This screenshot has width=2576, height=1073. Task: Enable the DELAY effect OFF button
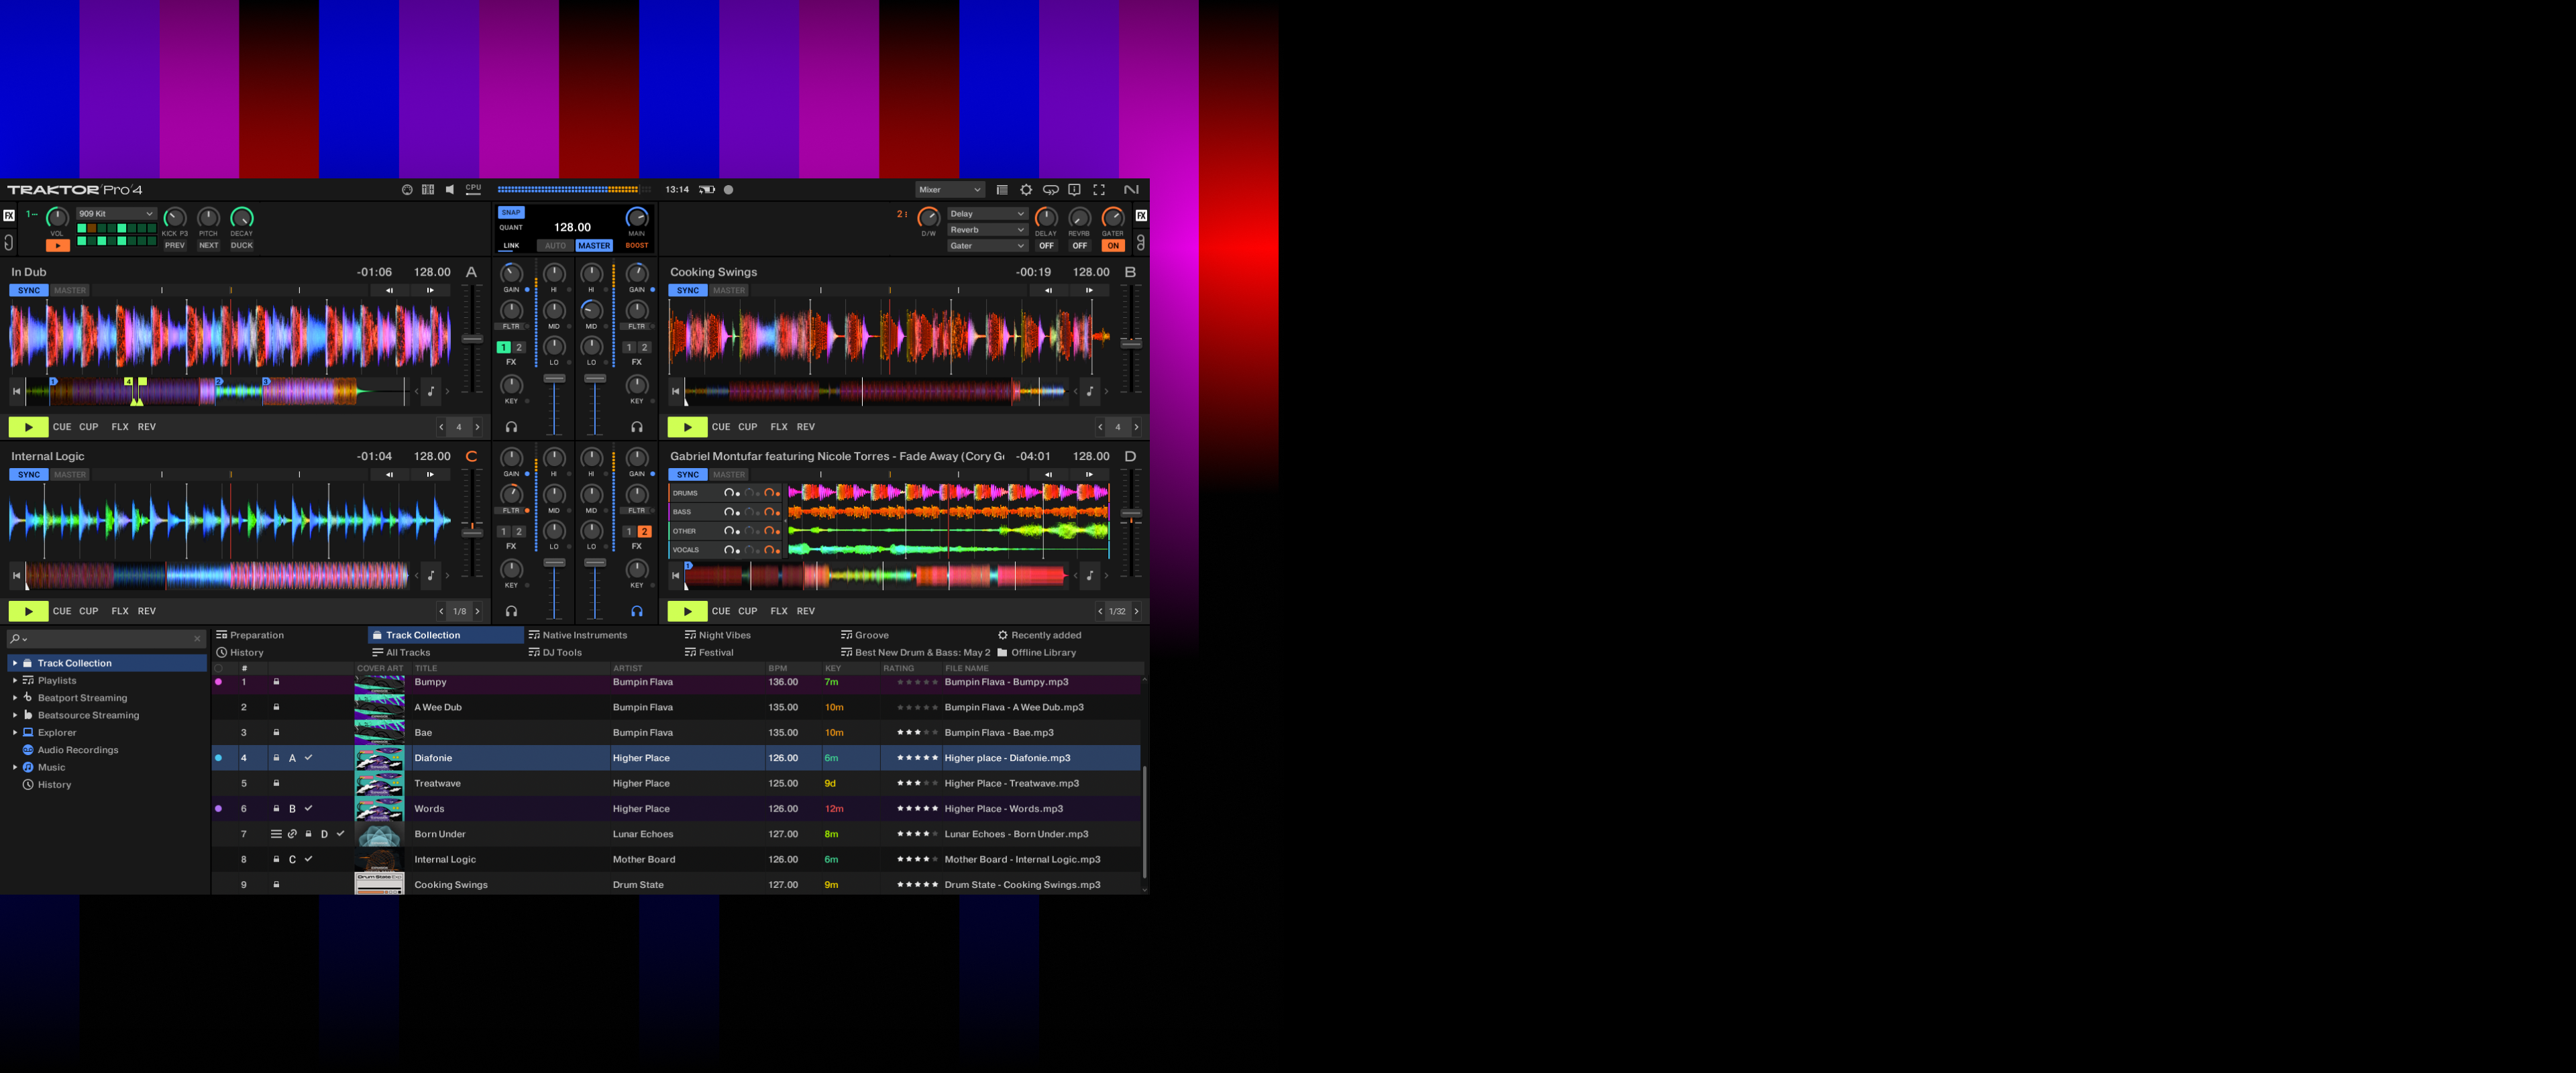coord(1046,246)
